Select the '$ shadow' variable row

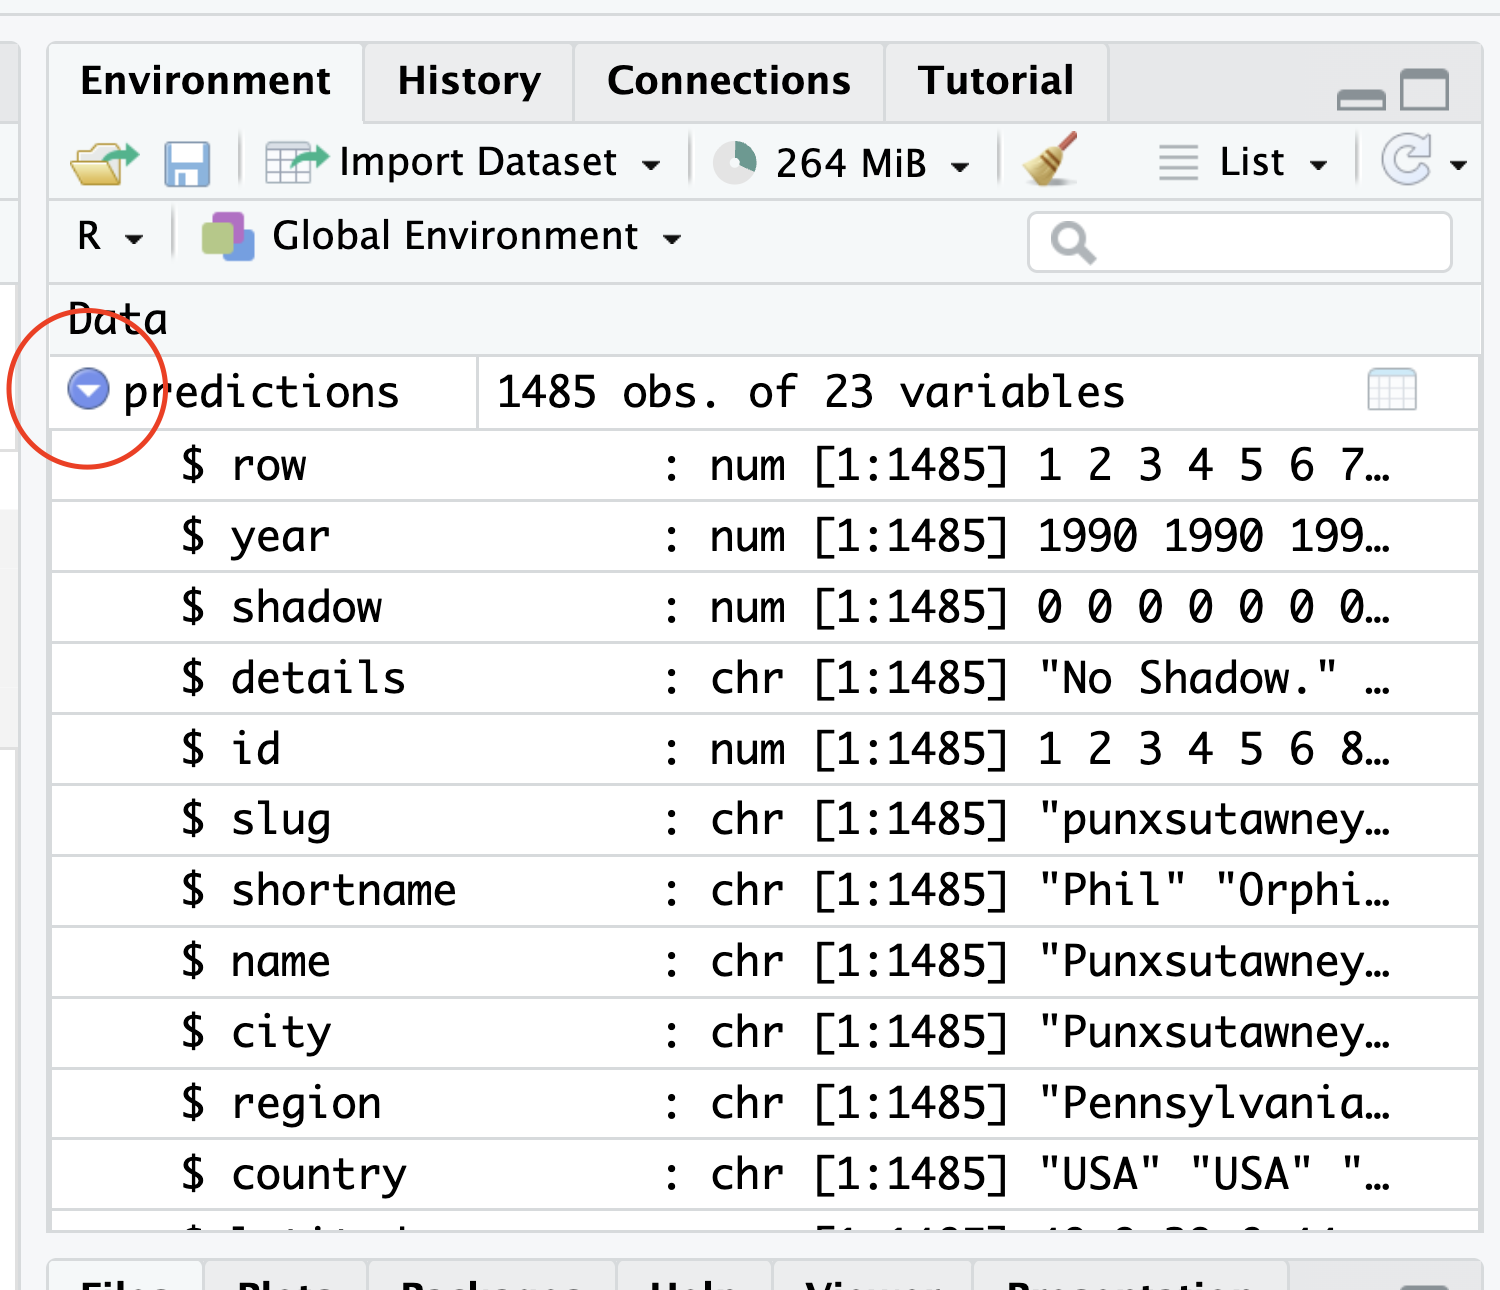(x=765, y=608)
